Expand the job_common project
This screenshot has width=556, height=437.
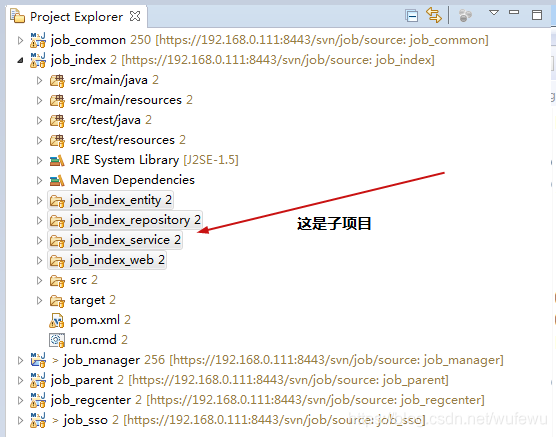[x=21, y=40]
